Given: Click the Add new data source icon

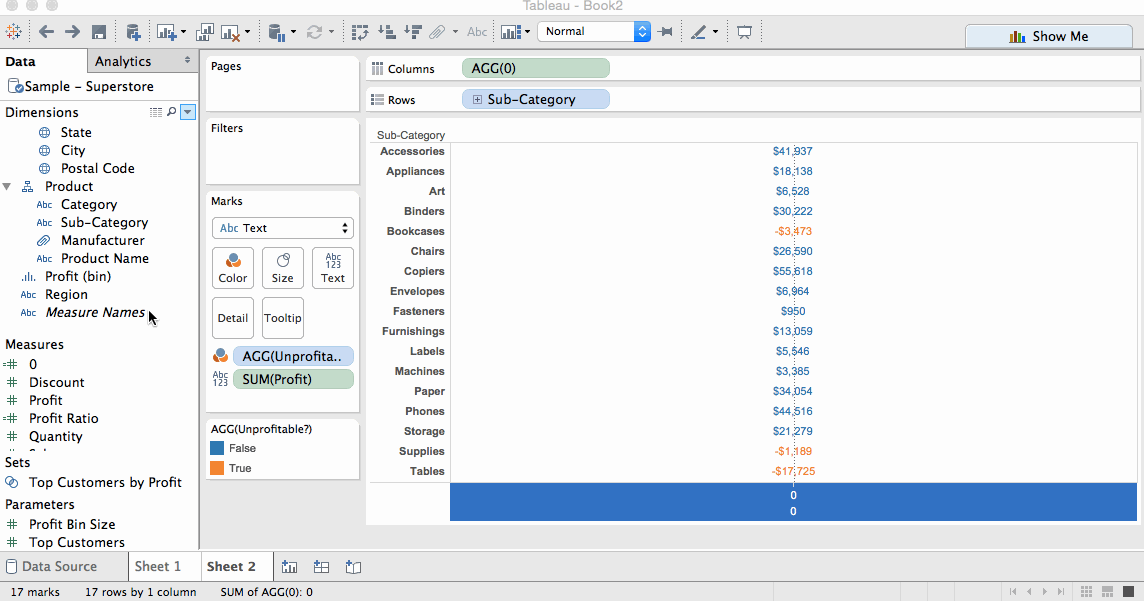Looking at the screenshot, I should click(133, 32).
